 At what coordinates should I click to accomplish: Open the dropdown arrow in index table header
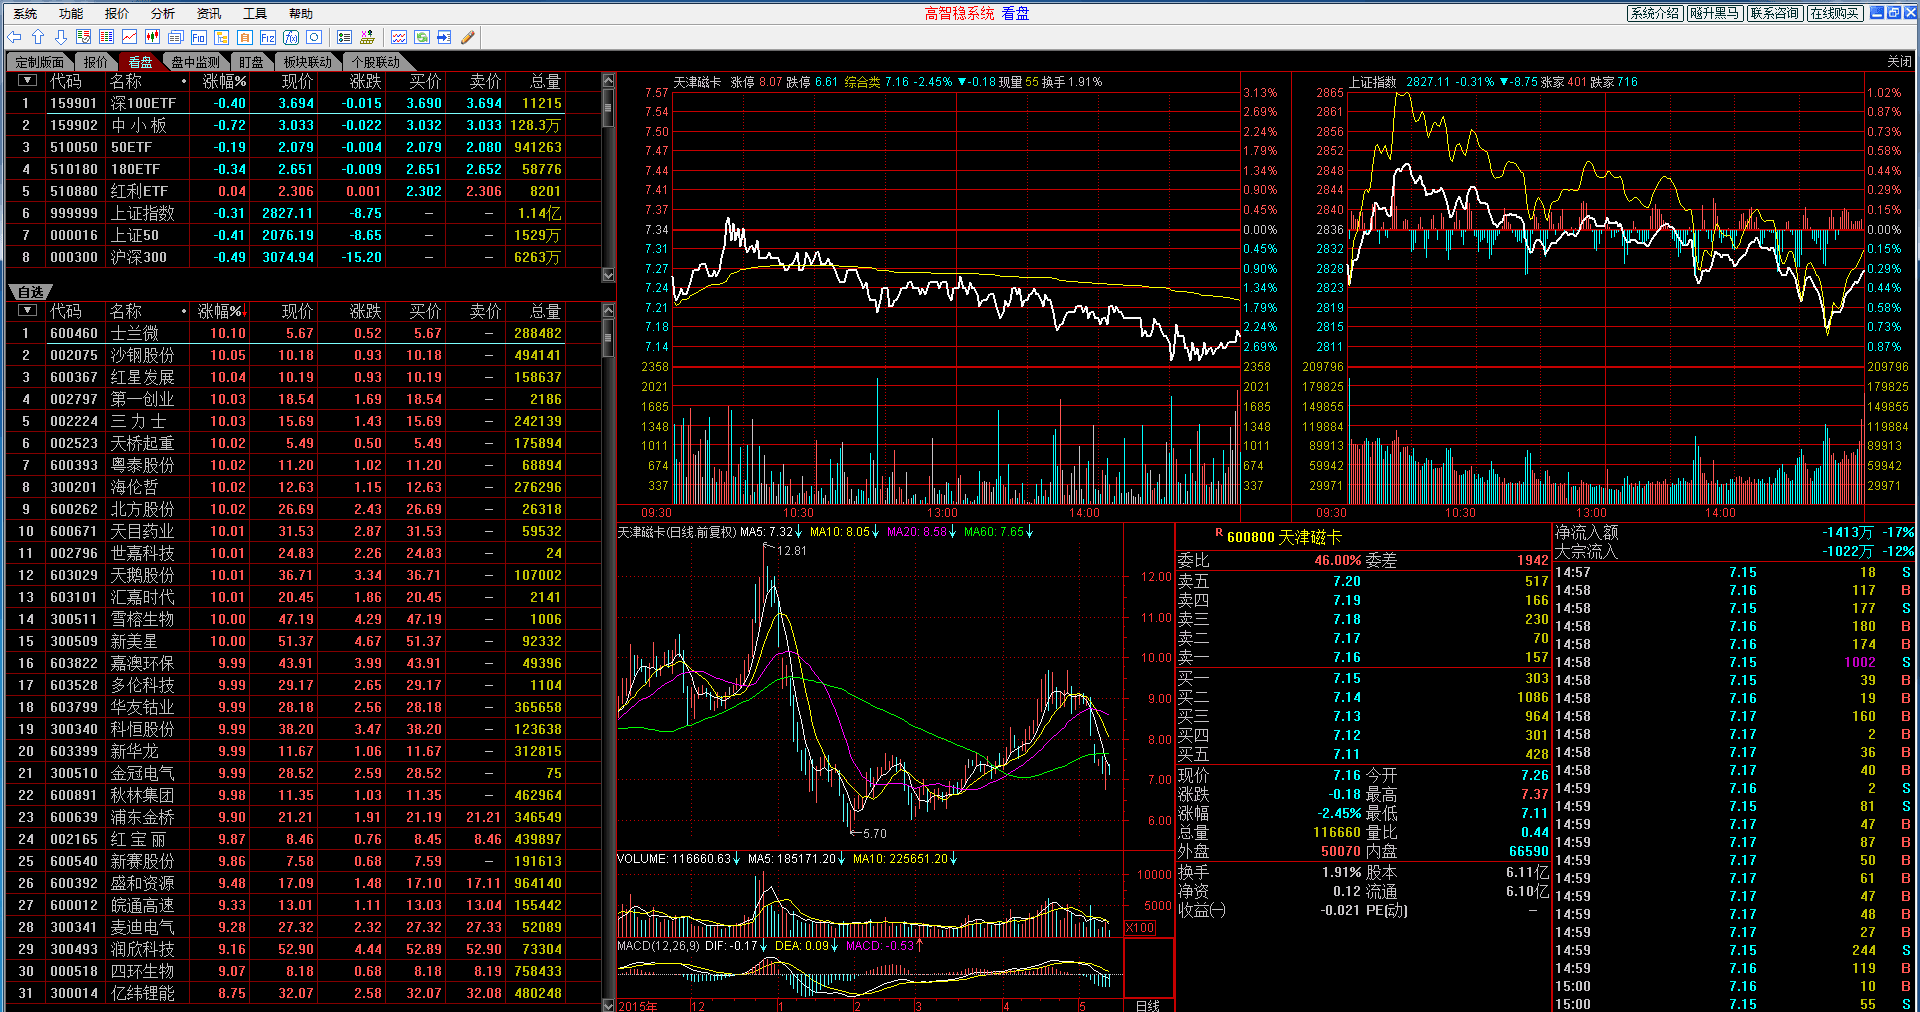(x=28, y=81)
